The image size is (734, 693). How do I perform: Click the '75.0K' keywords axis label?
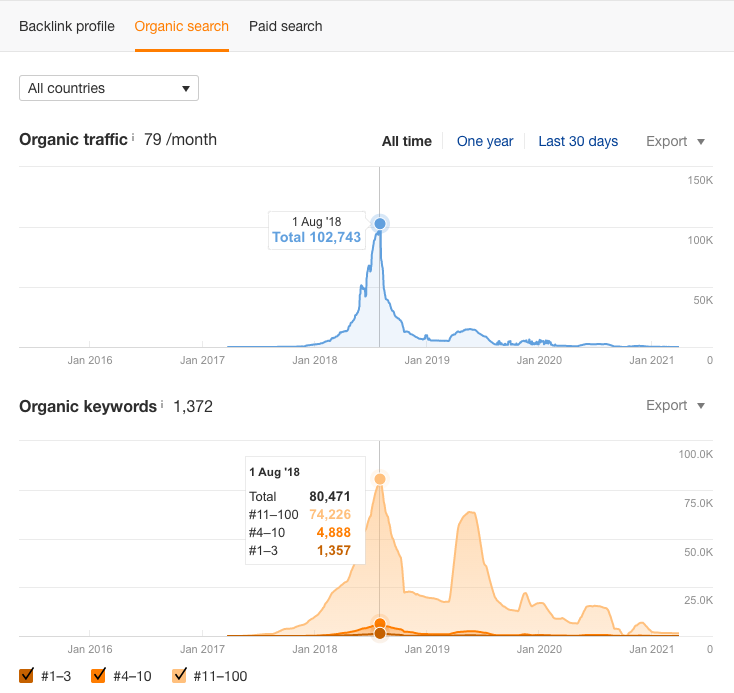(x=698, y=503)
